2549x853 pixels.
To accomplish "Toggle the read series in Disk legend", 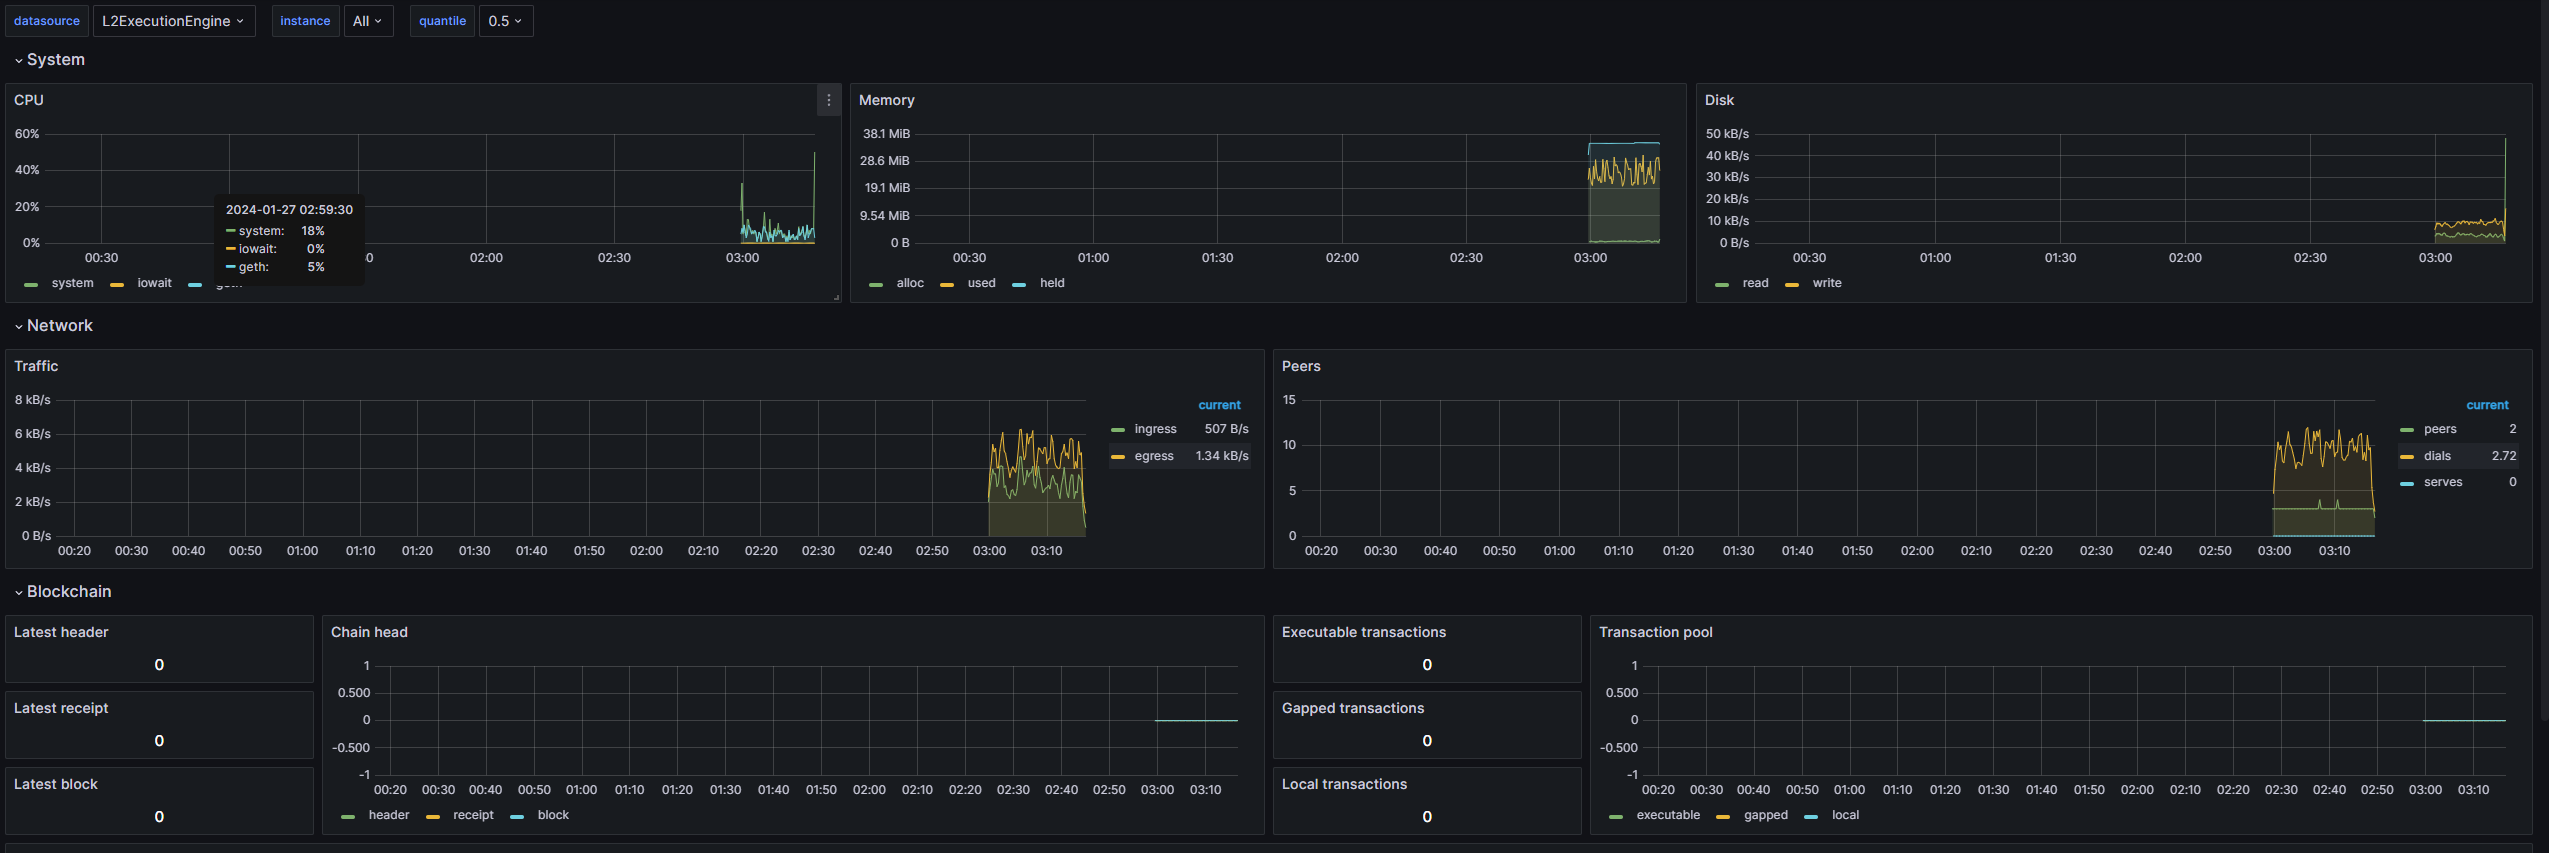I will pyautogui.click(x=1755, y=283).
